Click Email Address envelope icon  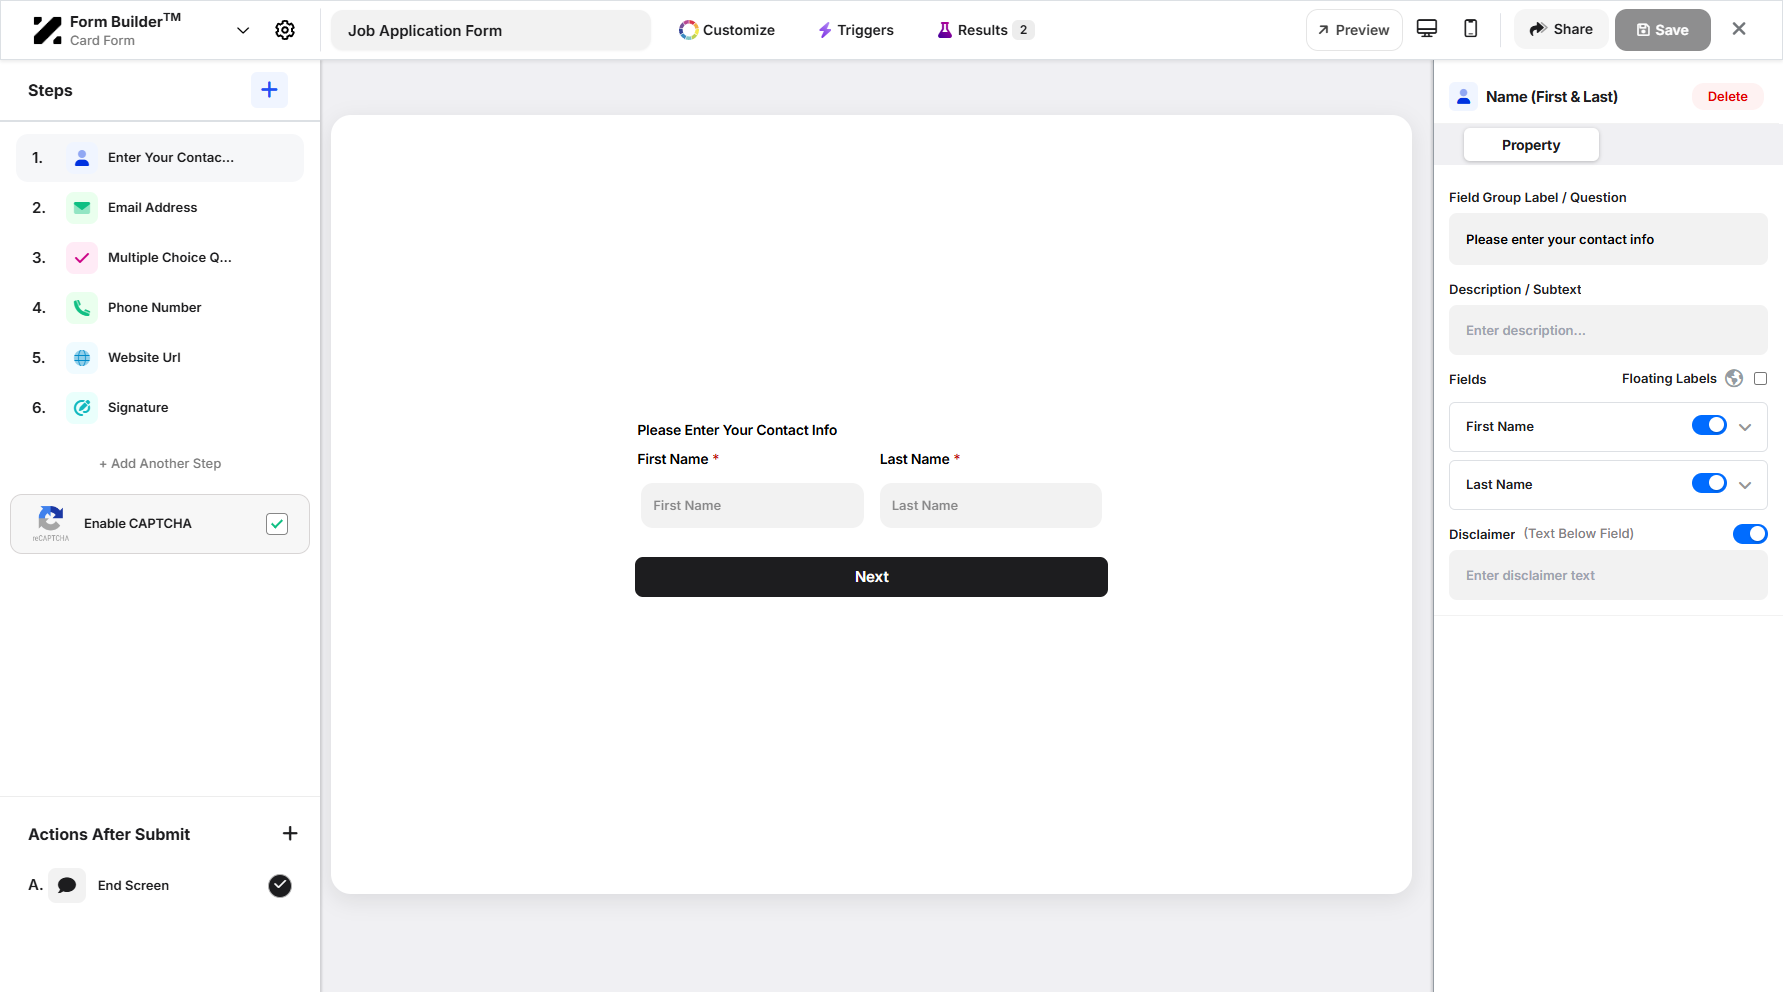tap(82, 208)
